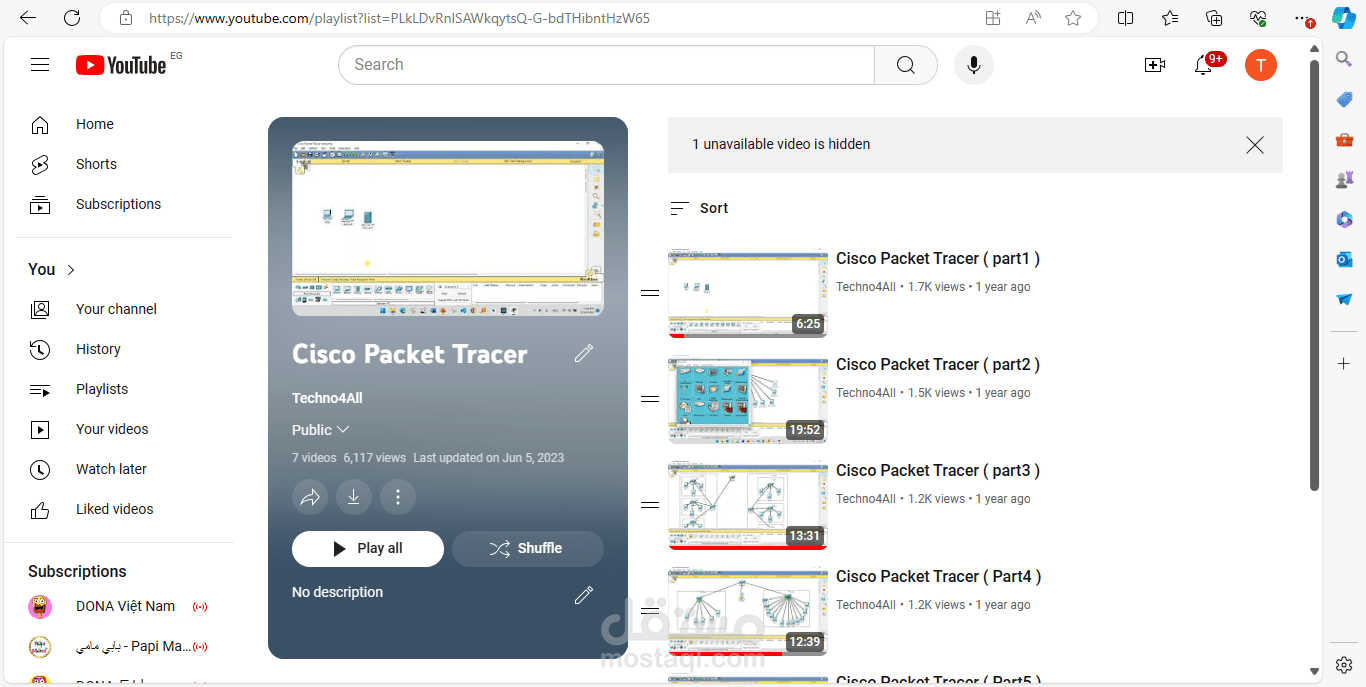
Task: Open playlist more options three dots
Action: click(398, 497)
